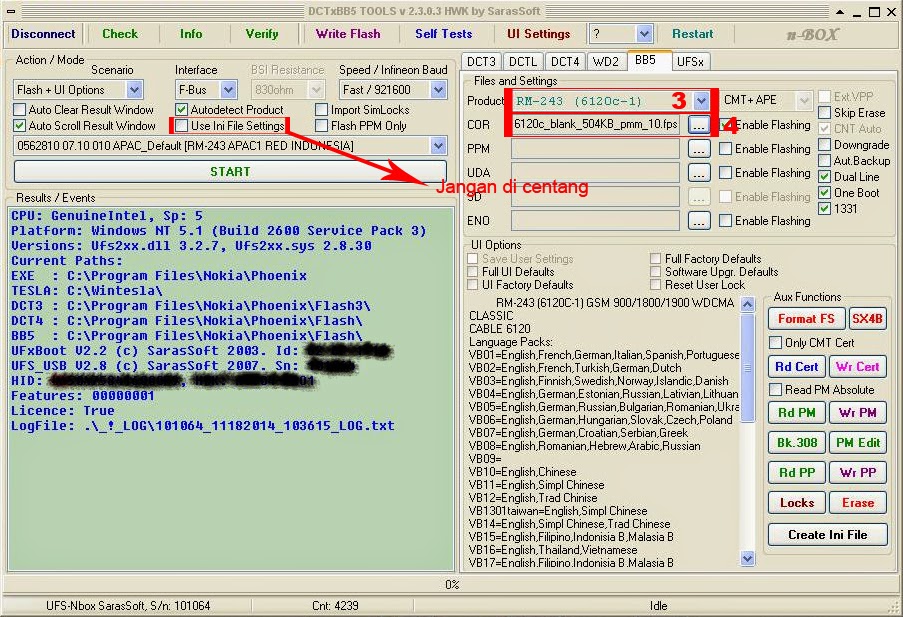Click the COR file path field

[595, 124]
